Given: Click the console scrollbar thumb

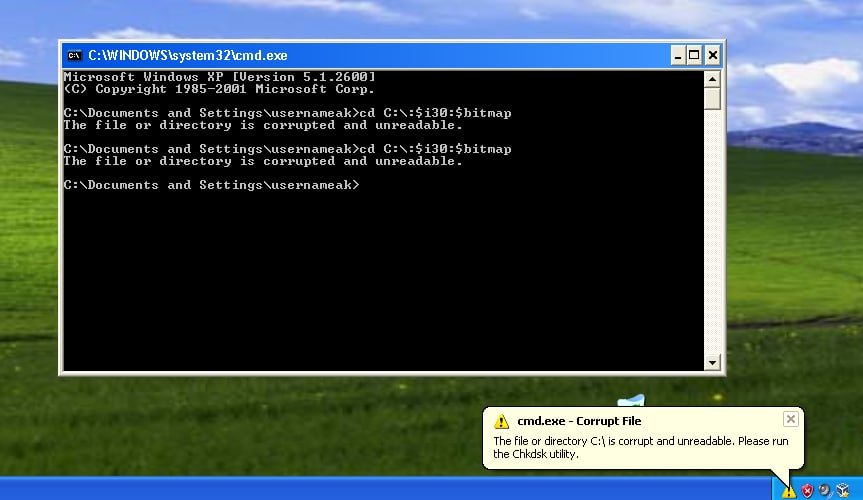Looking at the screenshot, I should coord(712,99).
